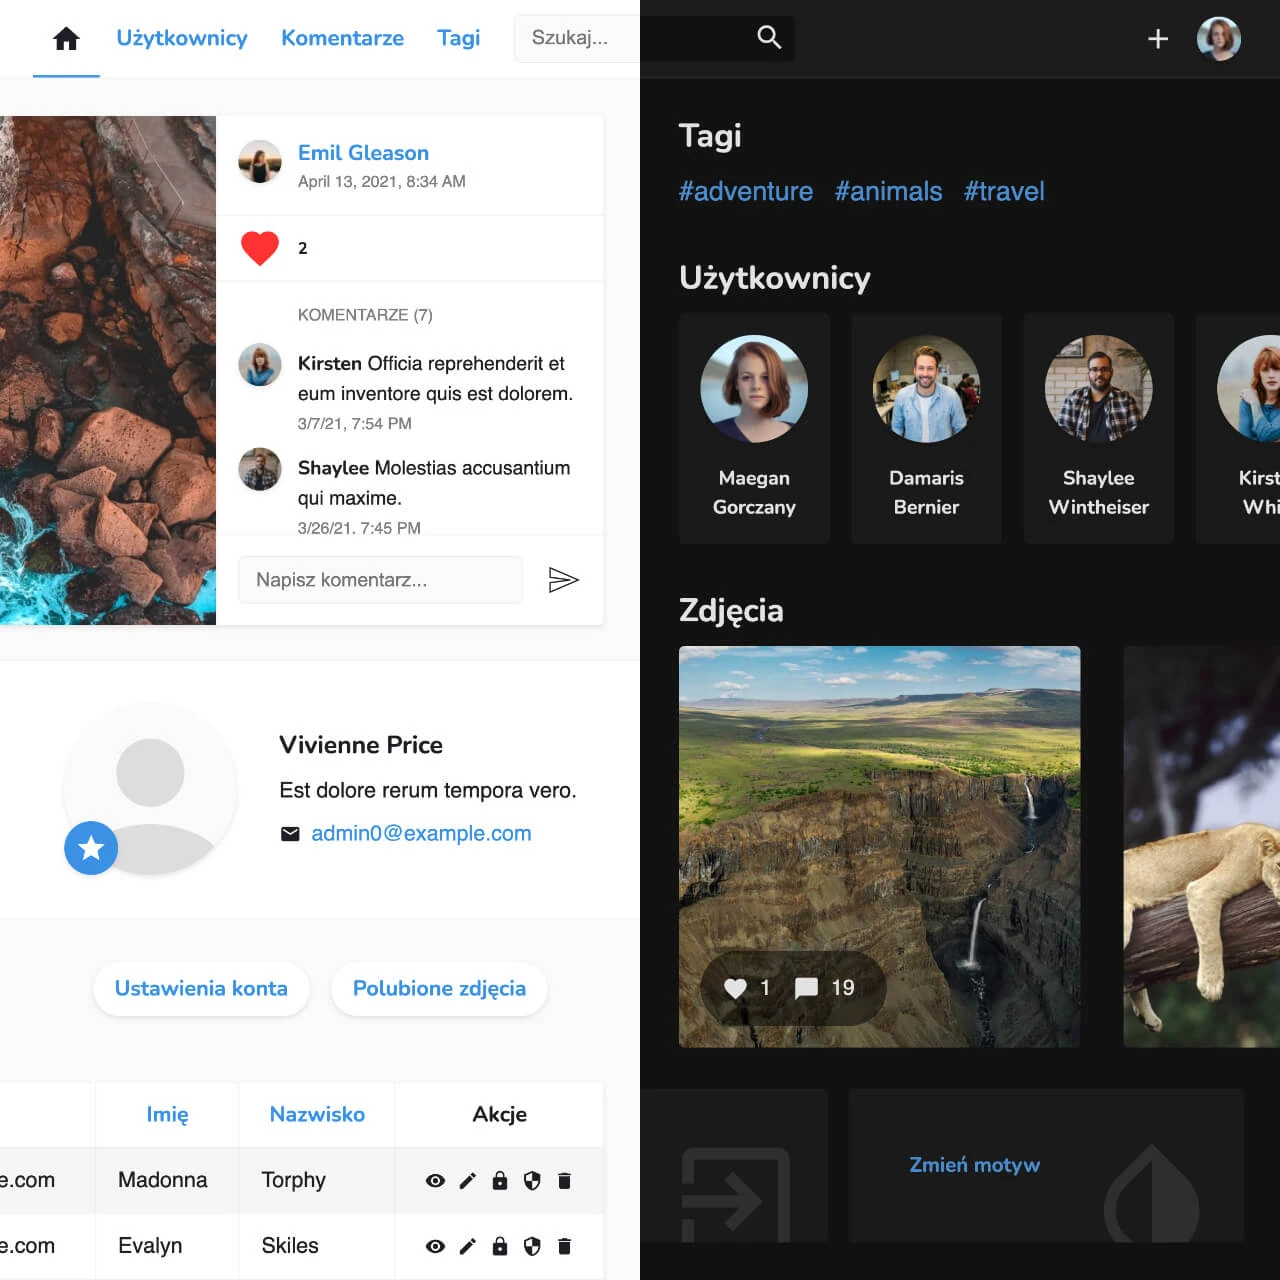The height and width of the screenshot is (1280, 1280).
Task: Click the home icon in navbar
Action: click(66, 39)
